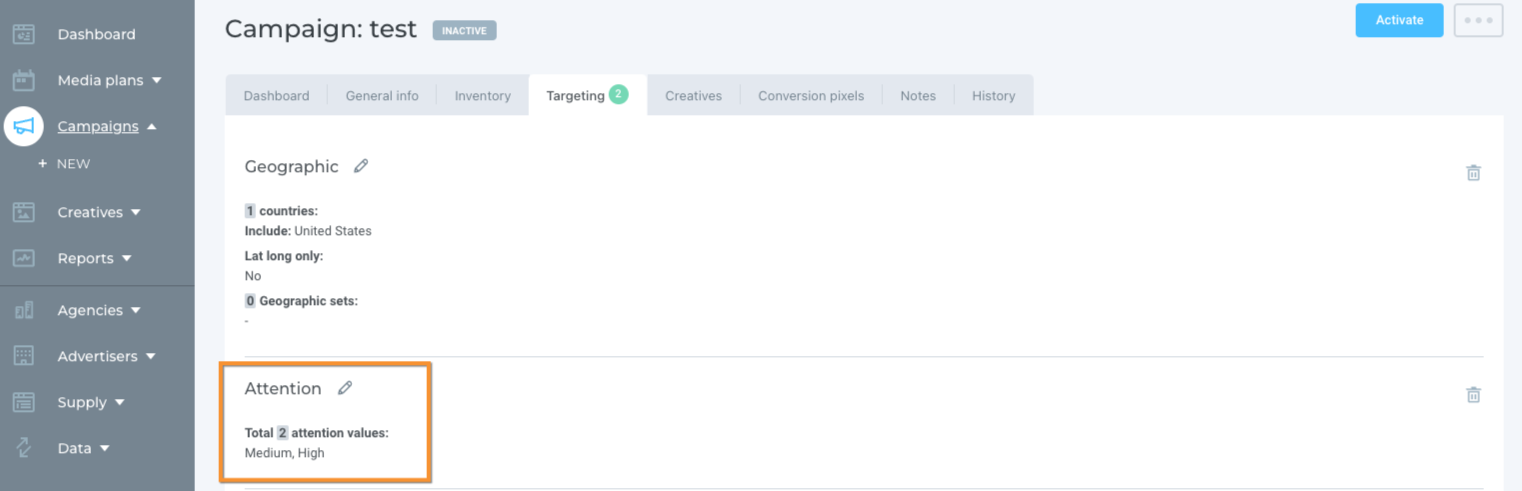Click the Activate button
This screenshot has width=1522, height=491.
1399,20
